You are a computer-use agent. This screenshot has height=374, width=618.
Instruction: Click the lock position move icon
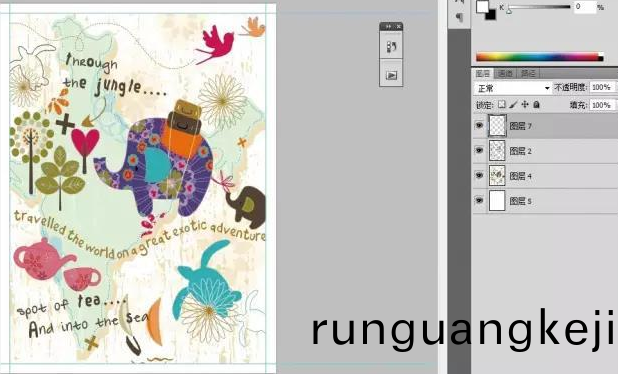(525, 104)
